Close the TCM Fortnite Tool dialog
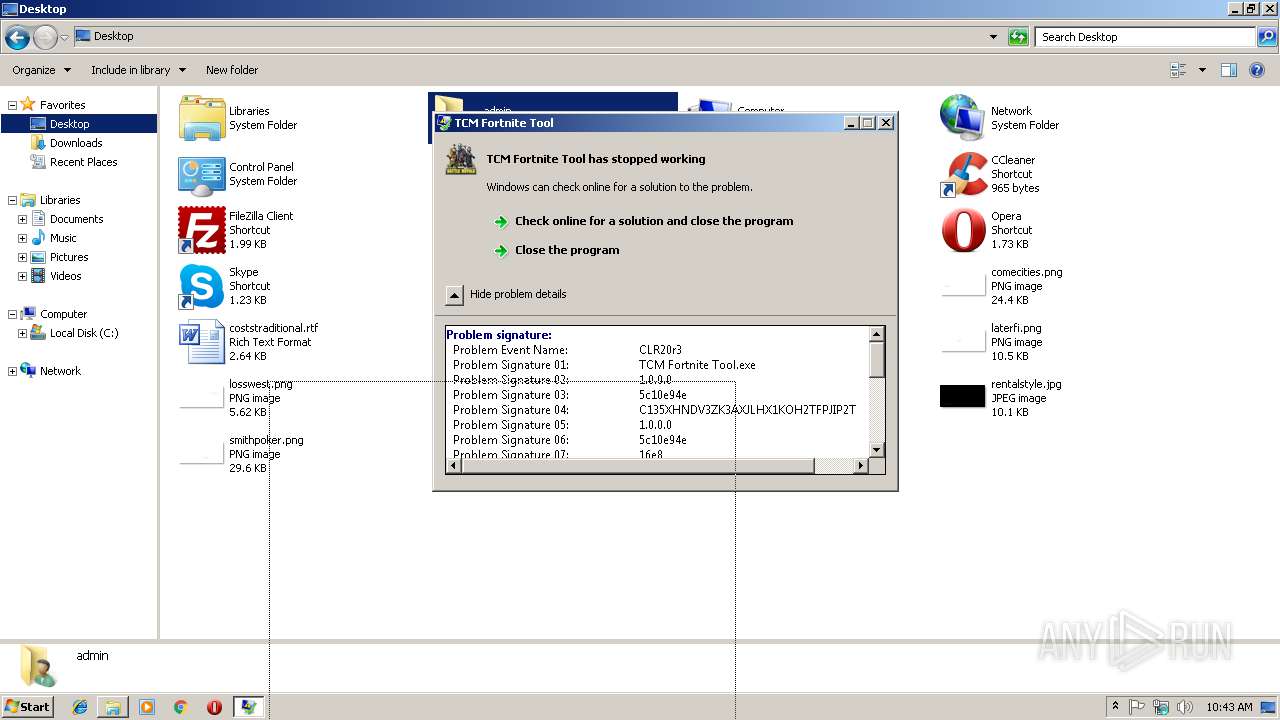1280x720 pixels. pyautogui.click(x=886, y=123)
